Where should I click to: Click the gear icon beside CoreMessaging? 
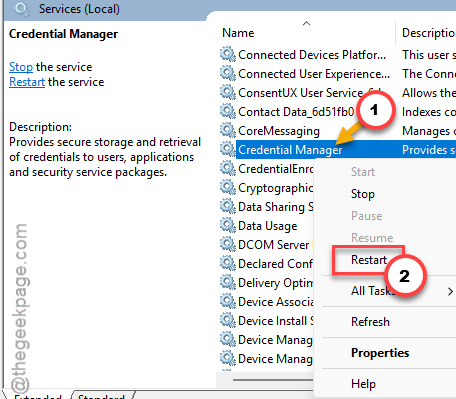(228, 130)
